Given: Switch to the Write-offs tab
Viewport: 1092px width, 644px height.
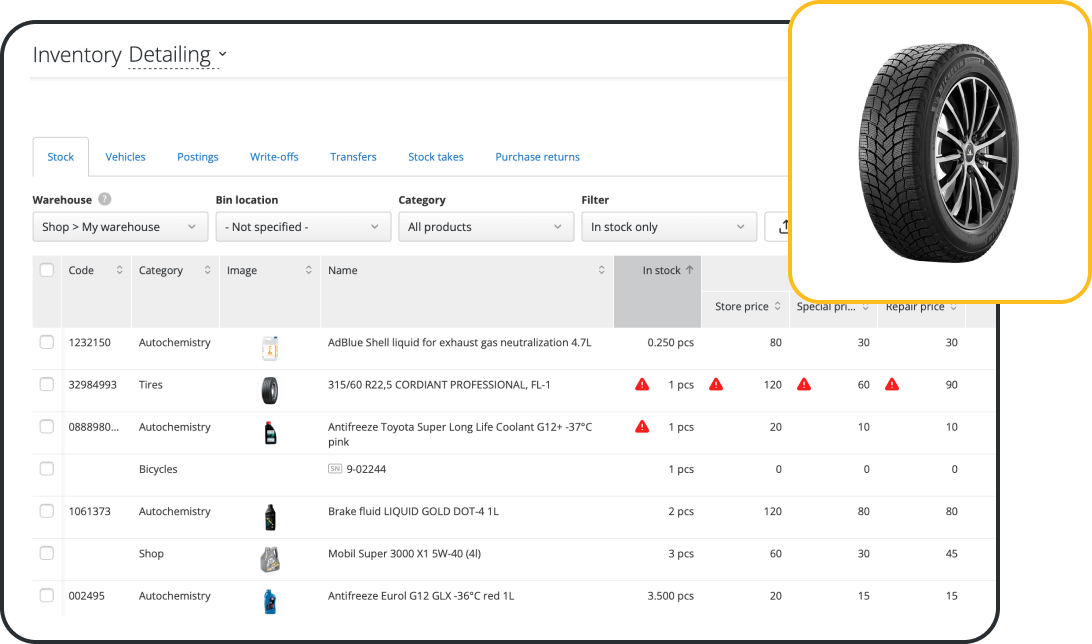Looking at the screenshot, I should pos(274,157).
